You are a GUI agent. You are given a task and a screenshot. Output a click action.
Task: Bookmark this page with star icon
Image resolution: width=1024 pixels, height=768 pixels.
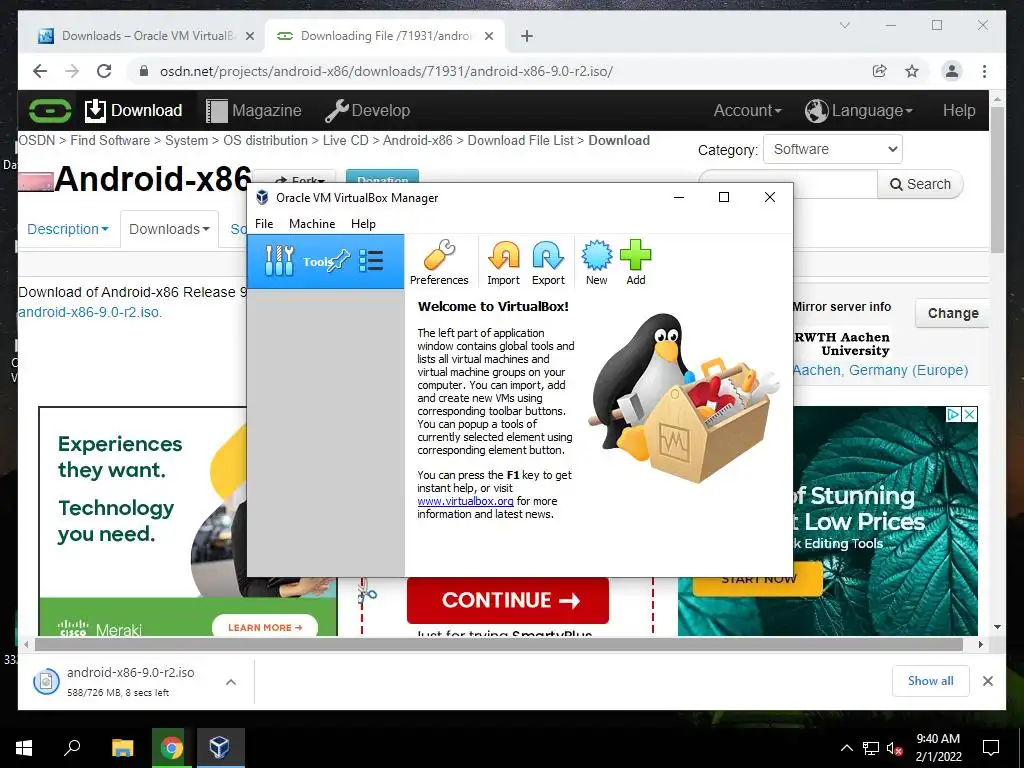912,71
